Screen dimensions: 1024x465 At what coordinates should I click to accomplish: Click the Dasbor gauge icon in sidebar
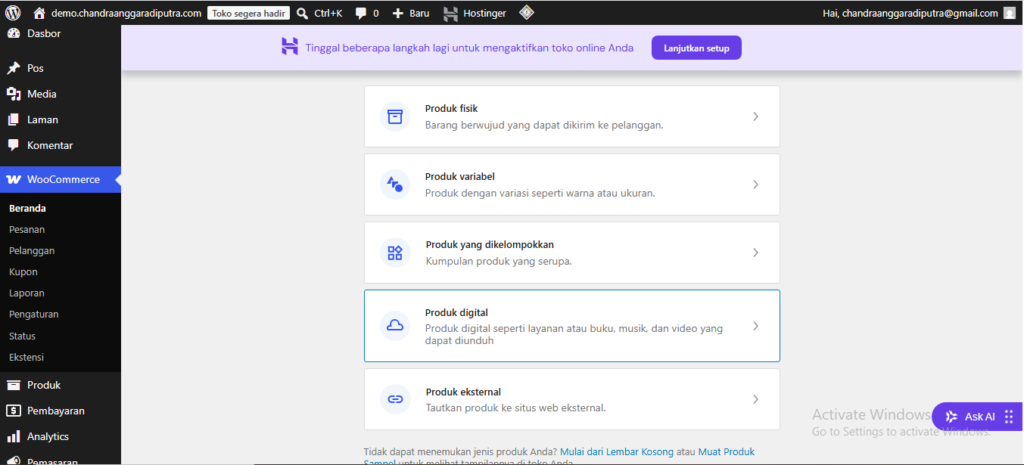[x=14, y=34]
